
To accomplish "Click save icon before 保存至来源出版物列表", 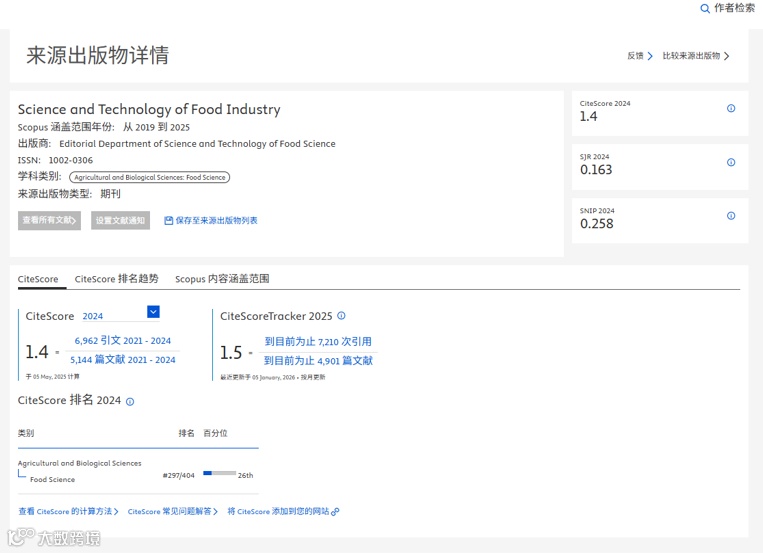I will (x=168, y=221).
